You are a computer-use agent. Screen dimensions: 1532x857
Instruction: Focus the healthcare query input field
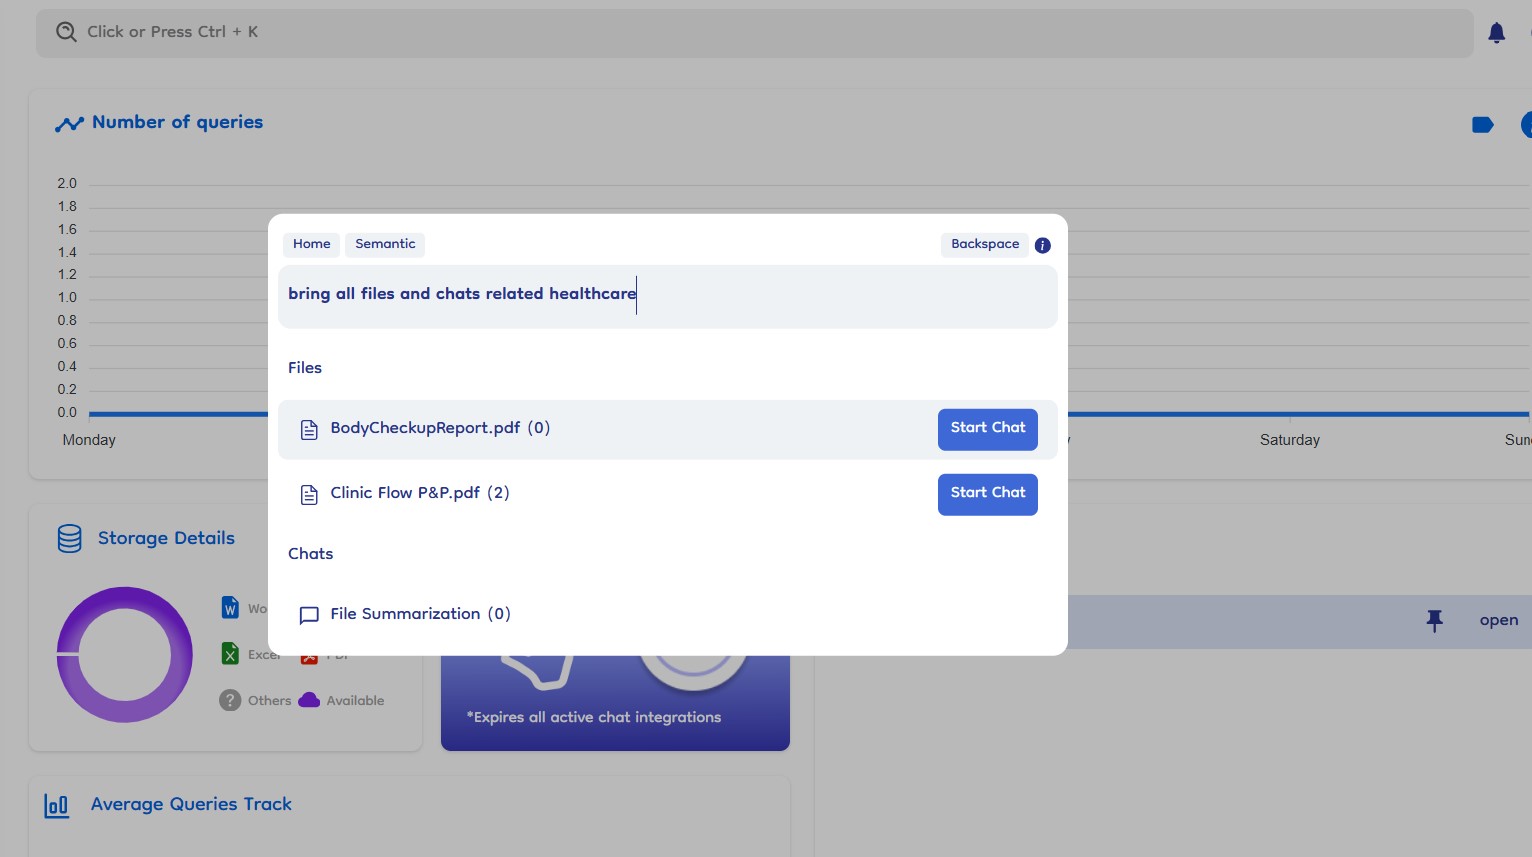click(667, 296)
